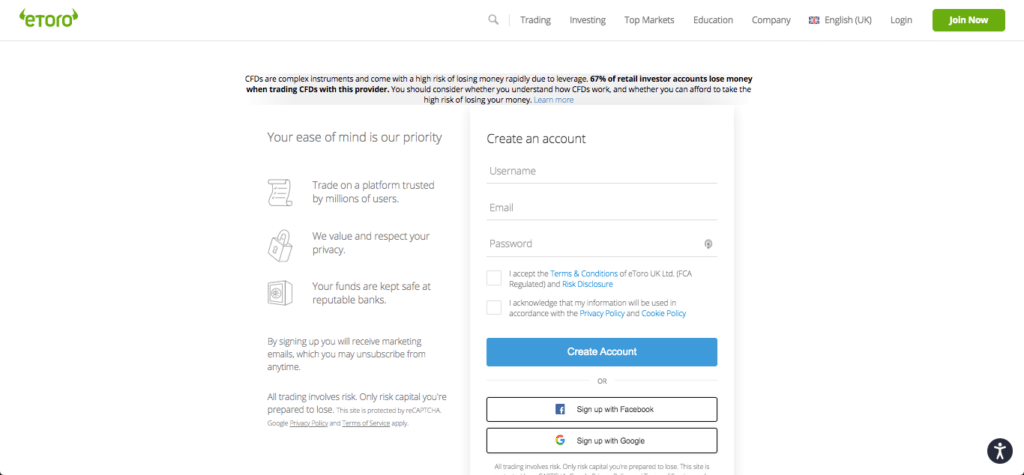Click the scroll document icon
The height and width of the screenshot is (475, 1024).
pyautogui.click(x=280, y=192)
